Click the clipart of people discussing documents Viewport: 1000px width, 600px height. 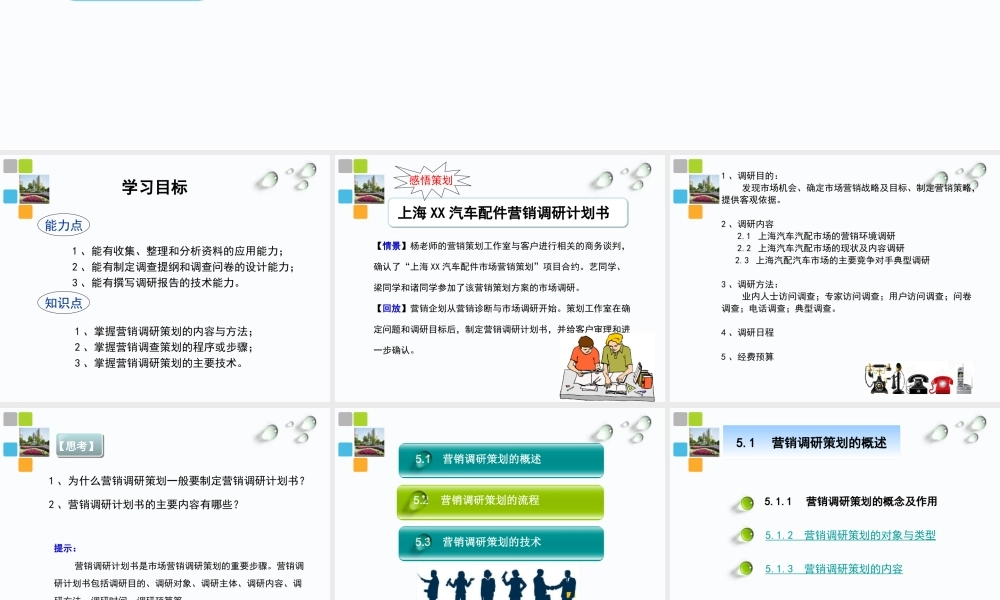[x=606, y=365]
